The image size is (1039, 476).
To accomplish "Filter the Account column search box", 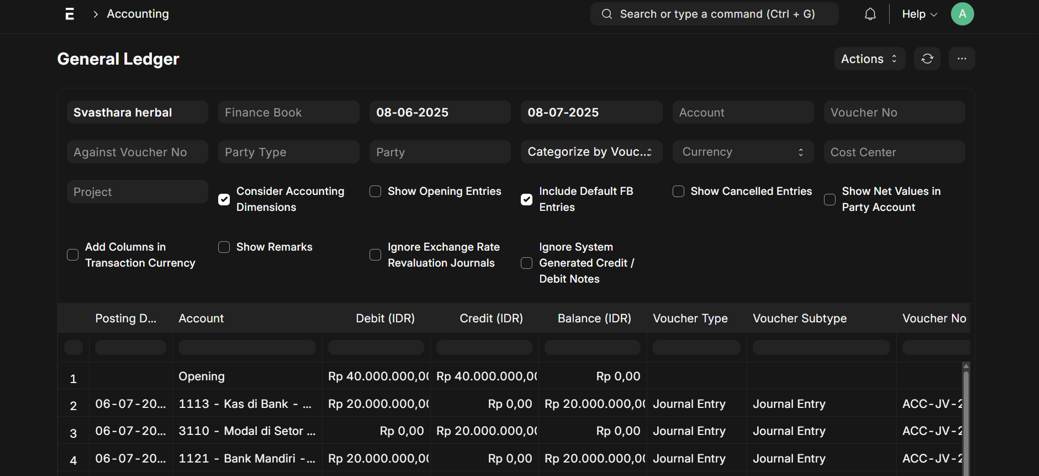I will 247,347.
